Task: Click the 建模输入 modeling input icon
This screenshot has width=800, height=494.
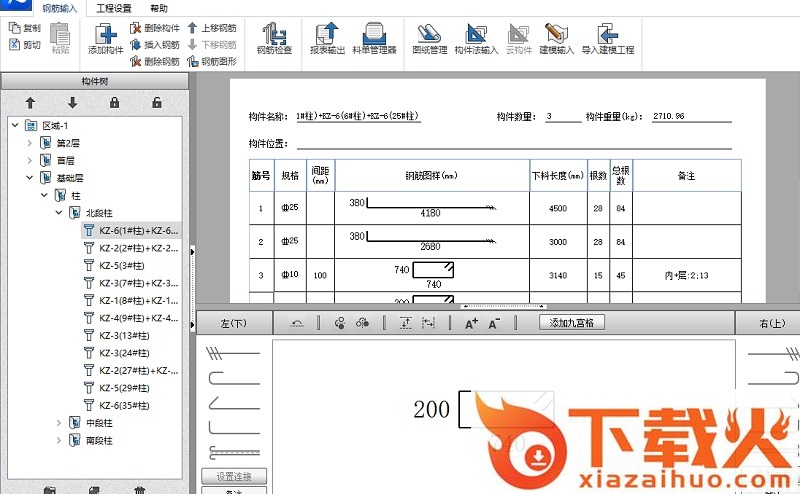Action: tap(557, 36)
